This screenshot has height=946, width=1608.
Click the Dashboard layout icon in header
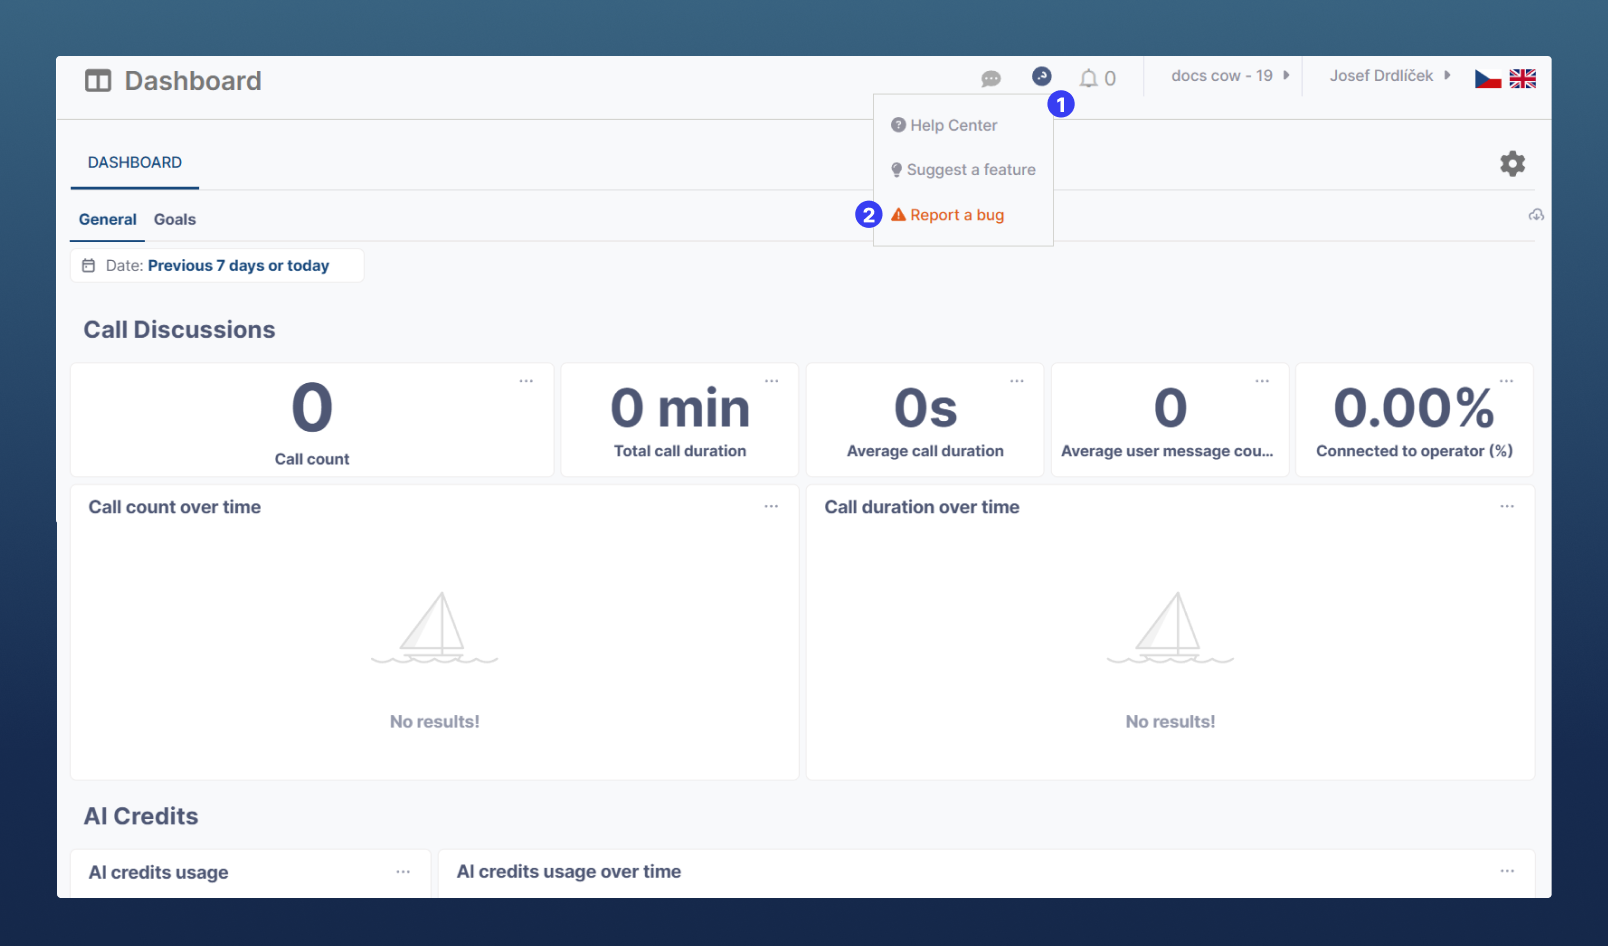98,81
